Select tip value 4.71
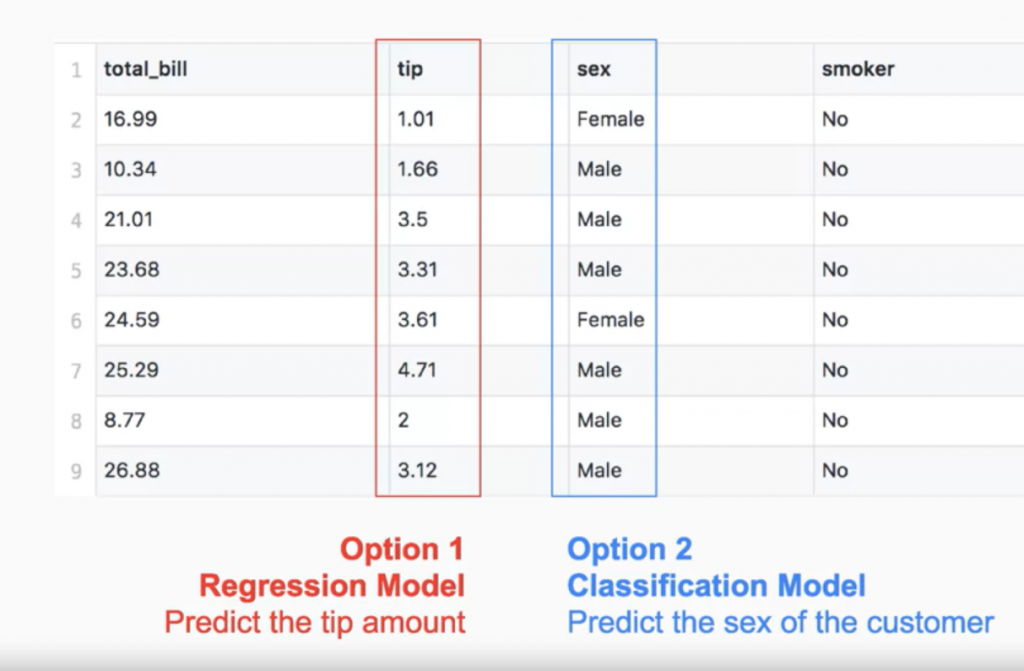Image resolution: width=1024 pixels, height=671 pixels. point(417,370)
